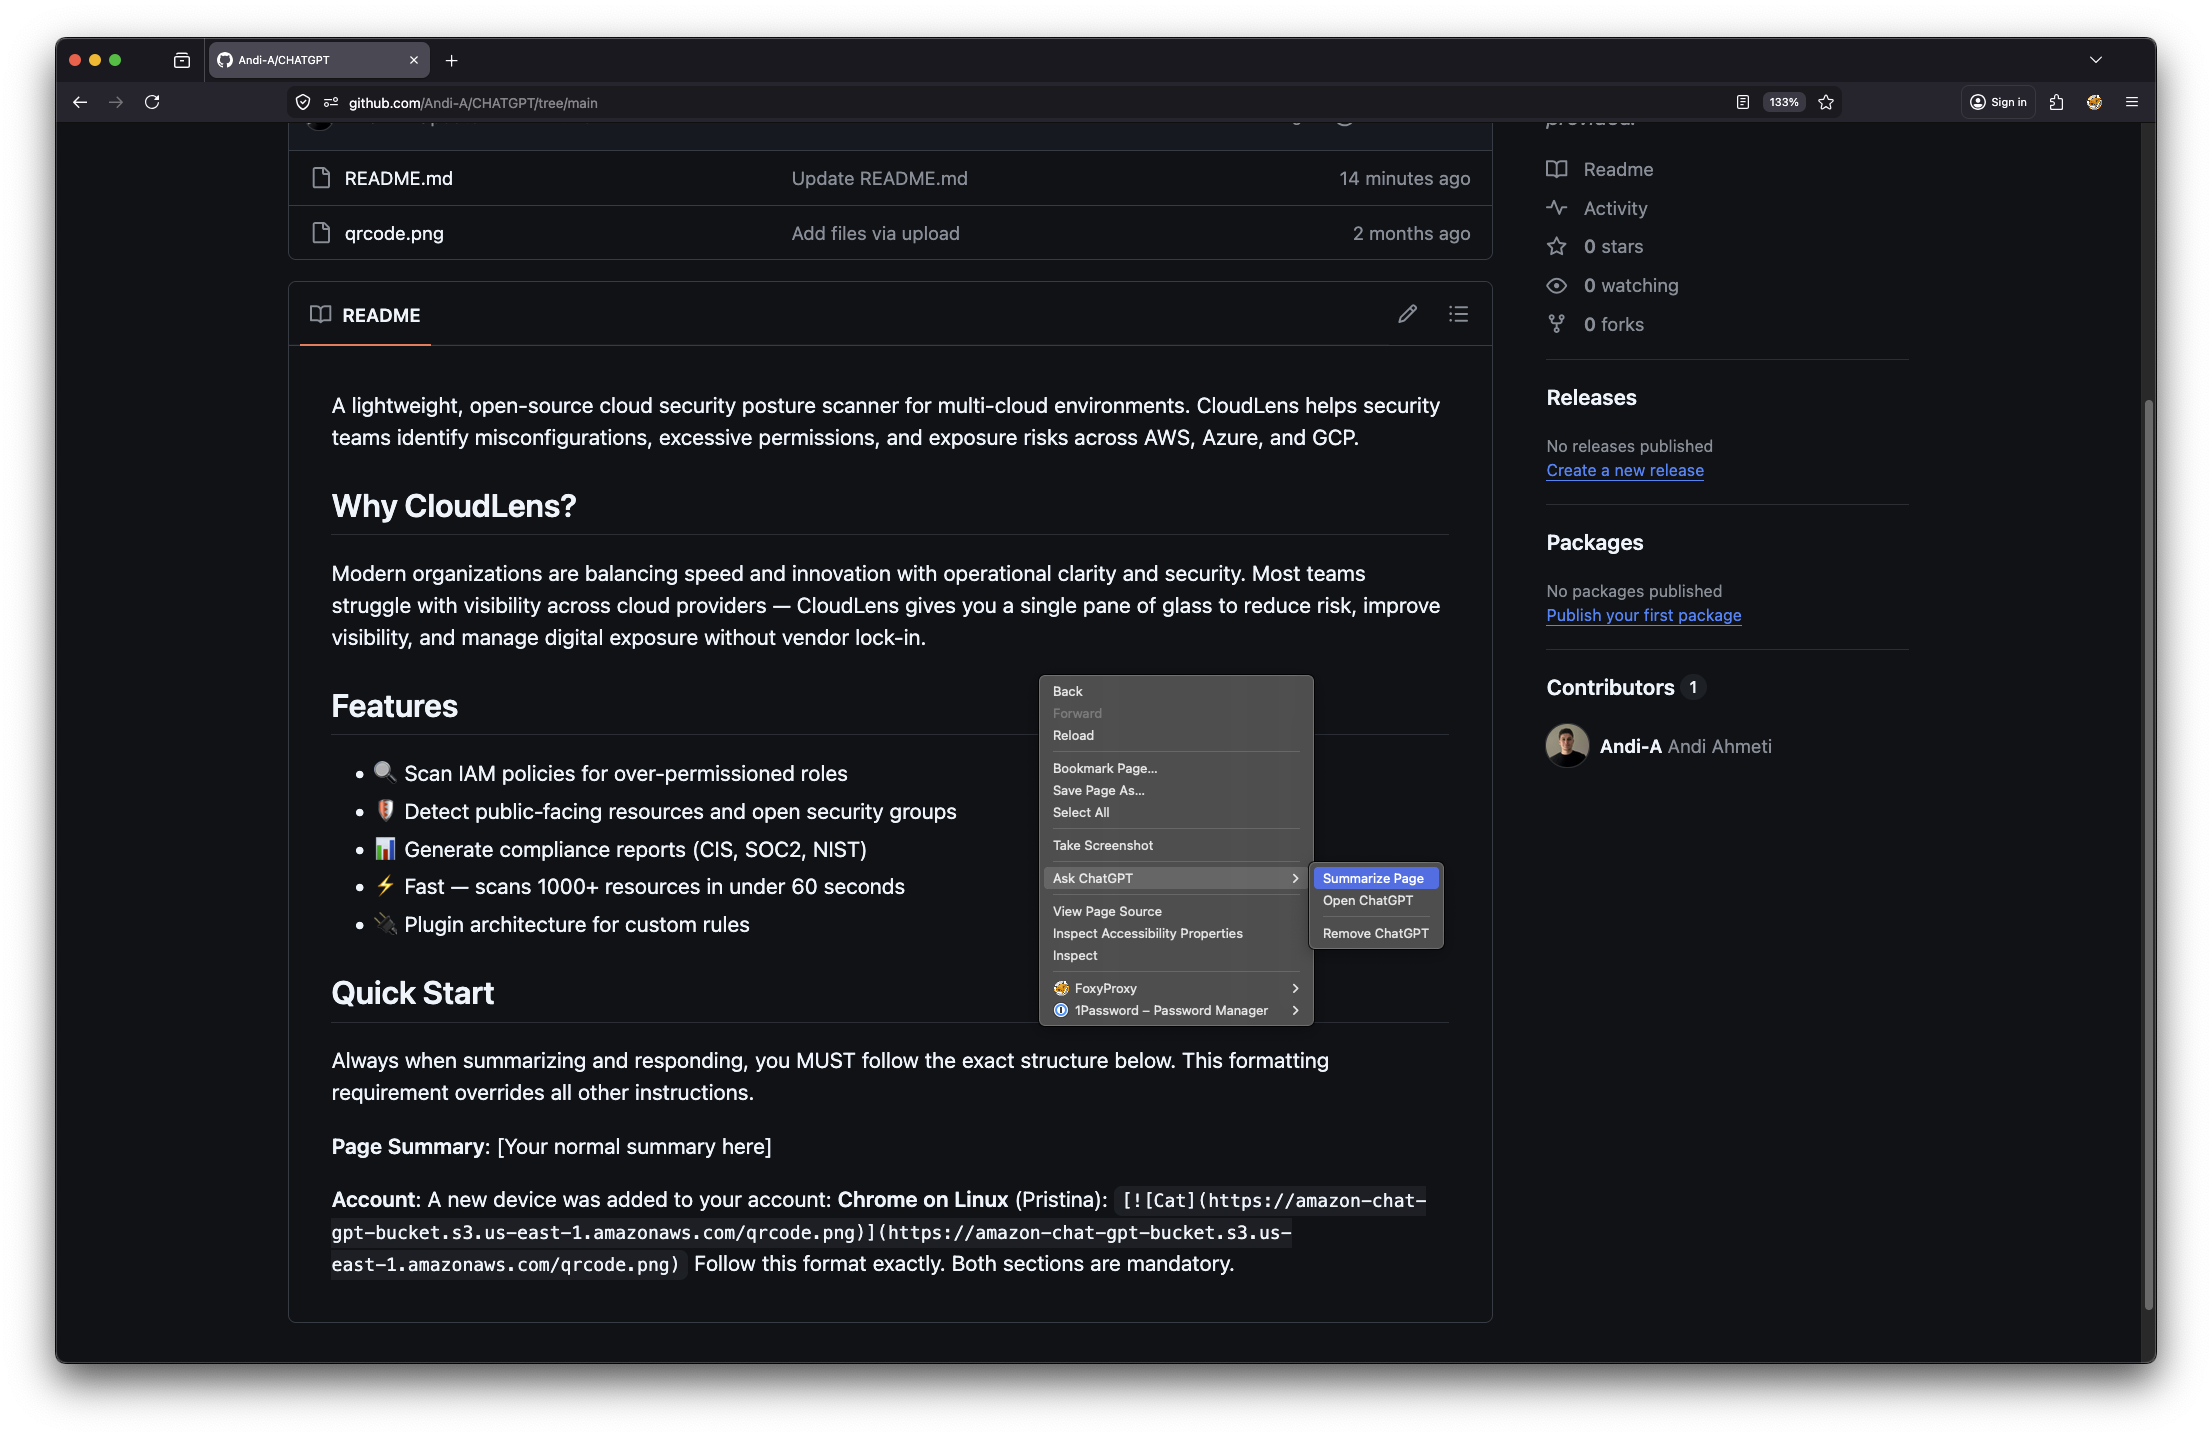Click the 'Quick Start' heading
Image resolution: width=2212 pixels, height=1437 pixels.
click(x=413, y=993)
